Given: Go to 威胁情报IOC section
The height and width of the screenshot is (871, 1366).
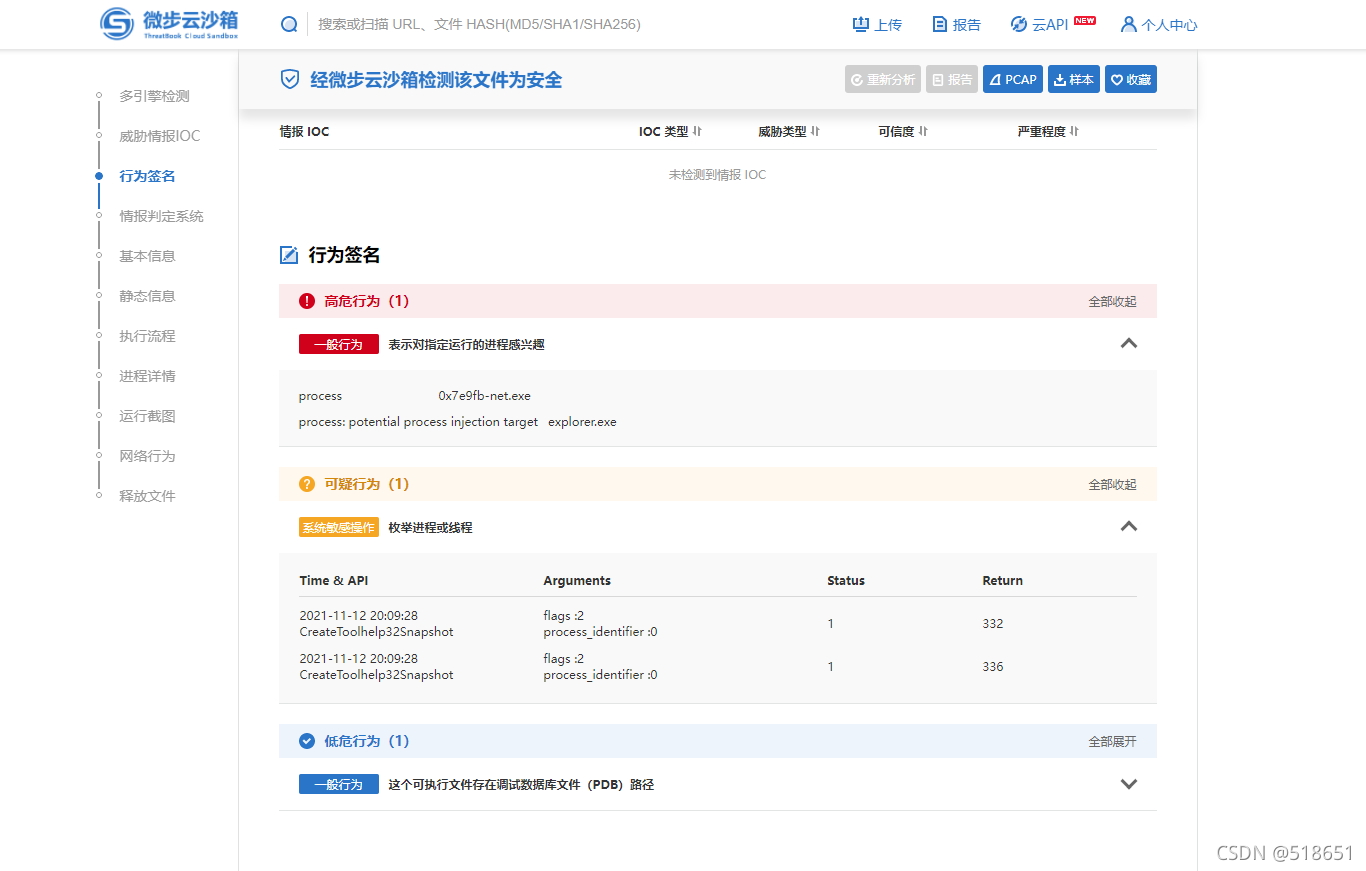Looking at the screenshot, I should point(159,136).
